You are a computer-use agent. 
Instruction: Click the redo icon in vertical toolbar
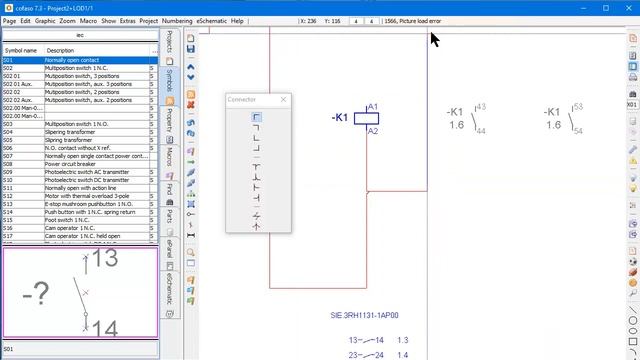(x=191, y=133)
